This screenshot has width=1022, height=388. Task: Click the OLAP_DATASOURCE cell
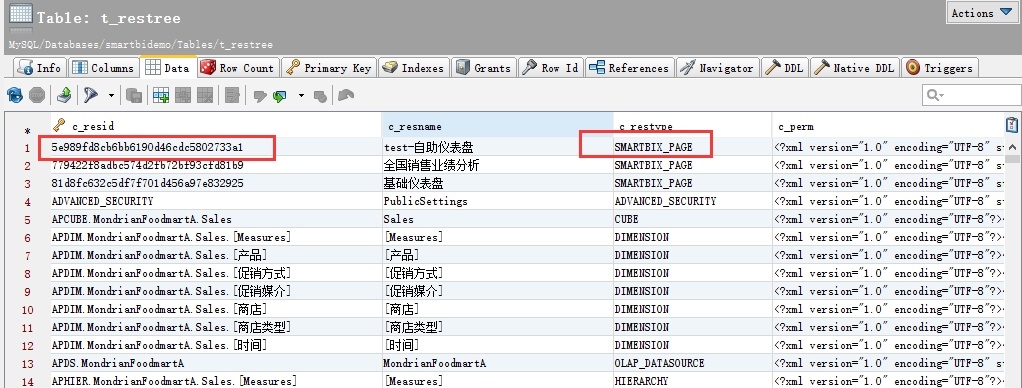pyautogui.click(x=692, y=363)
